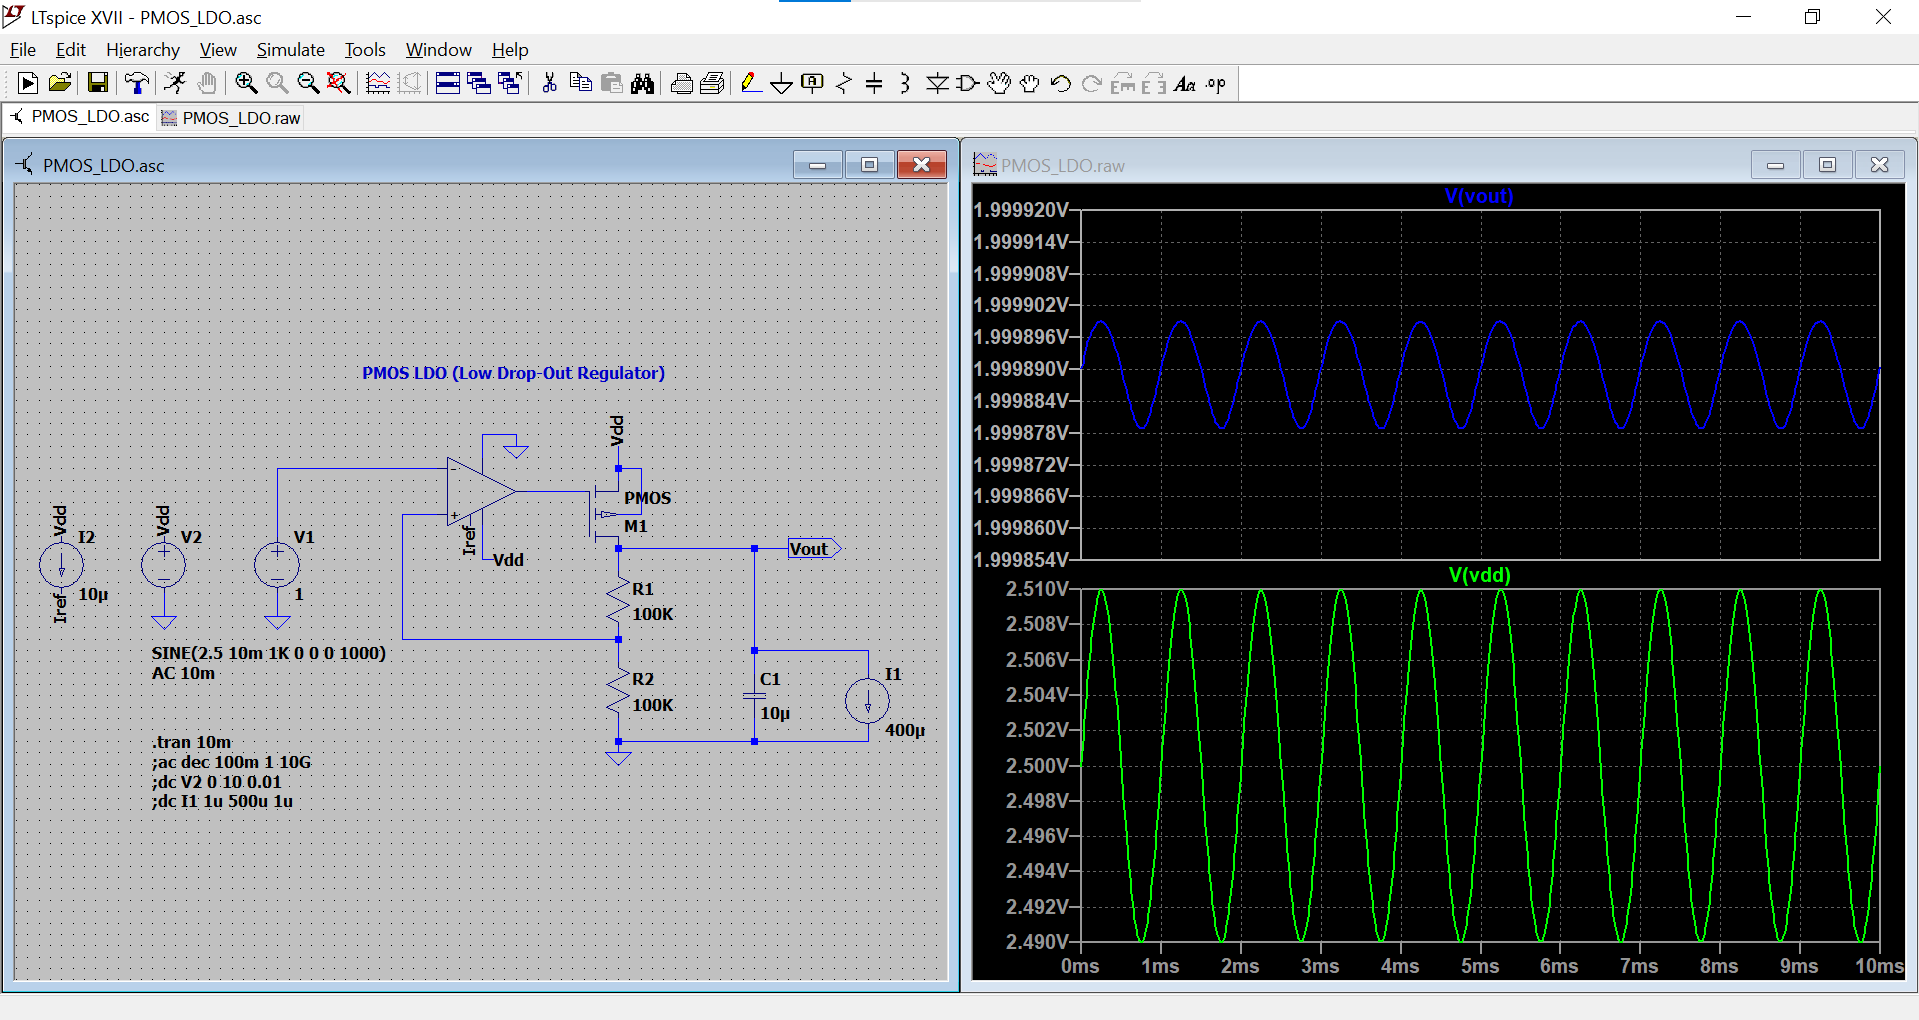The width and height of the screenshot is (1919, 1020).
Task: Select the Text annotation tool
Action: [x=1185, y=84]
